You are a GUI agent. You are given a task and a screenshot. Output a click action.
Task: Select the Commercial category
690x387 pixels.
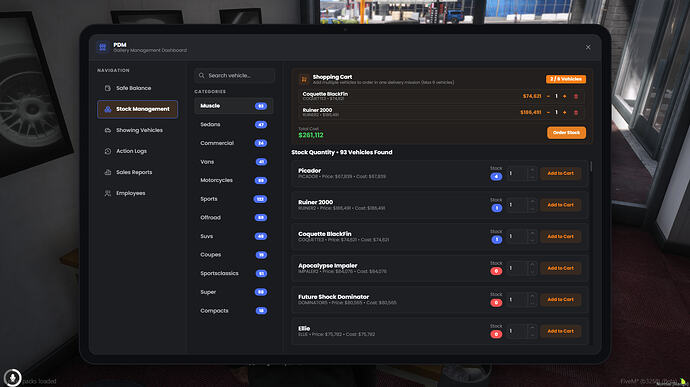[234, 143]
